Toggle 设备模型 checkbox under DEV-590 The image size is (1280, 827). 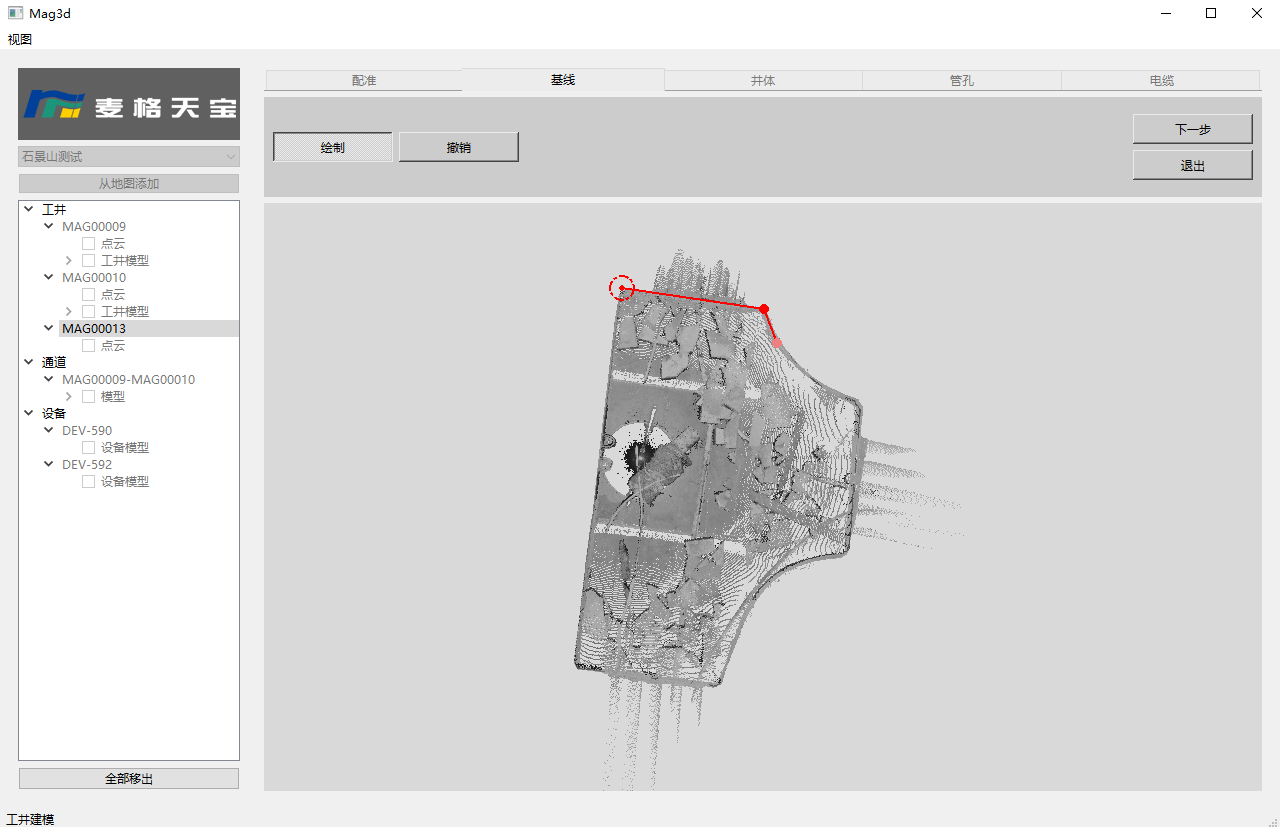point(89,448)
